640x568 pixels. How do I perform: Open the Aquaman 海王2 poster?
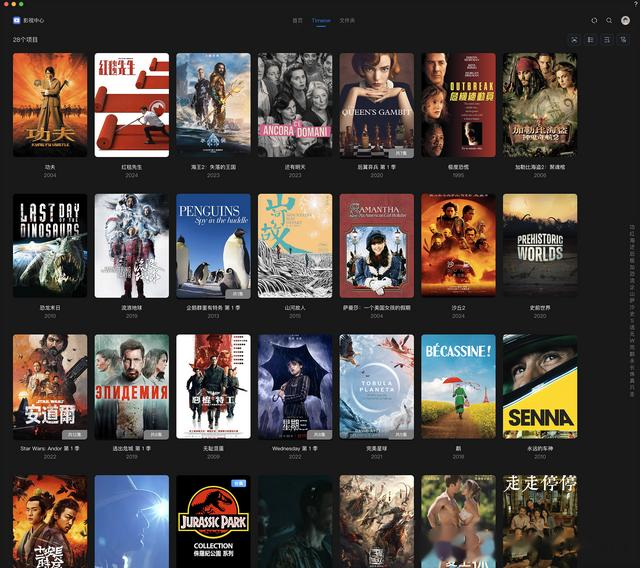coord(213,105)
